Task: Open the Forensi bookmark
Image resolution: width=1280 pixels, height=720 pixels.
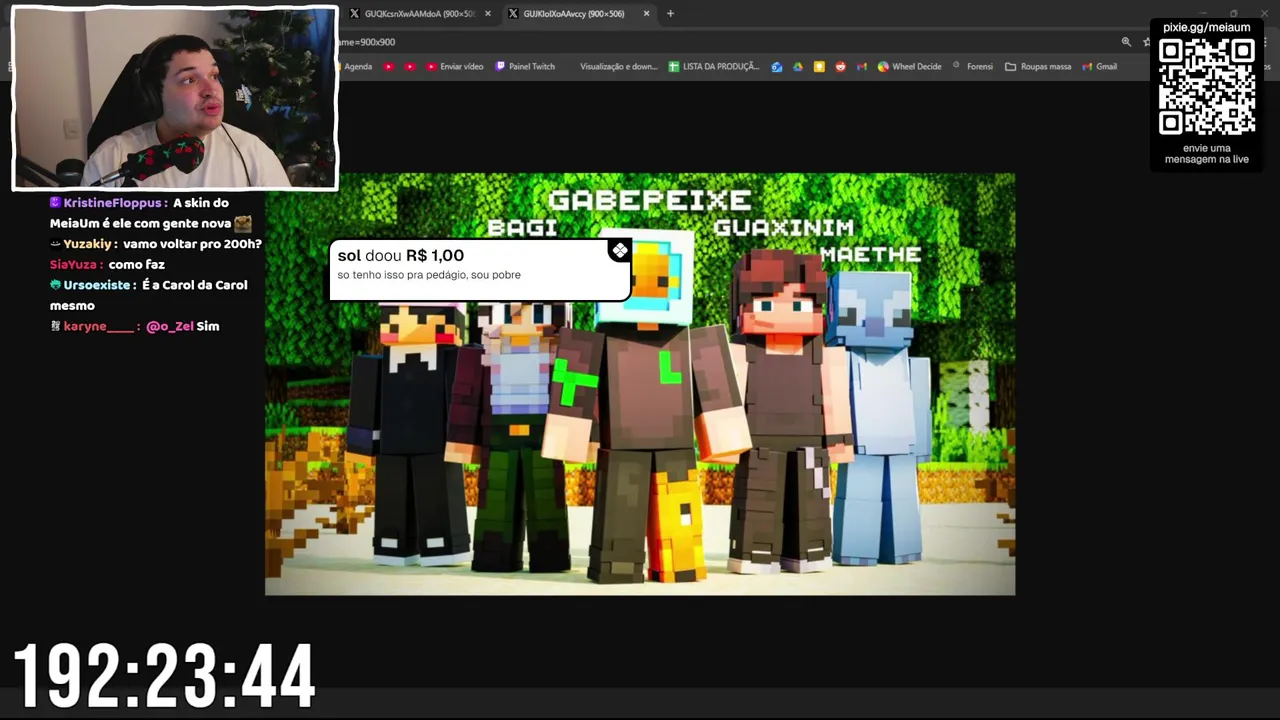Action: pos(973,67)
